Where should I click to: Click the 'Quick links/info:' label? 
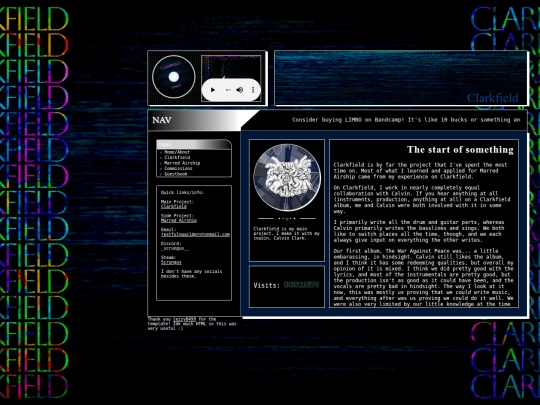click(x=182, y=193)
